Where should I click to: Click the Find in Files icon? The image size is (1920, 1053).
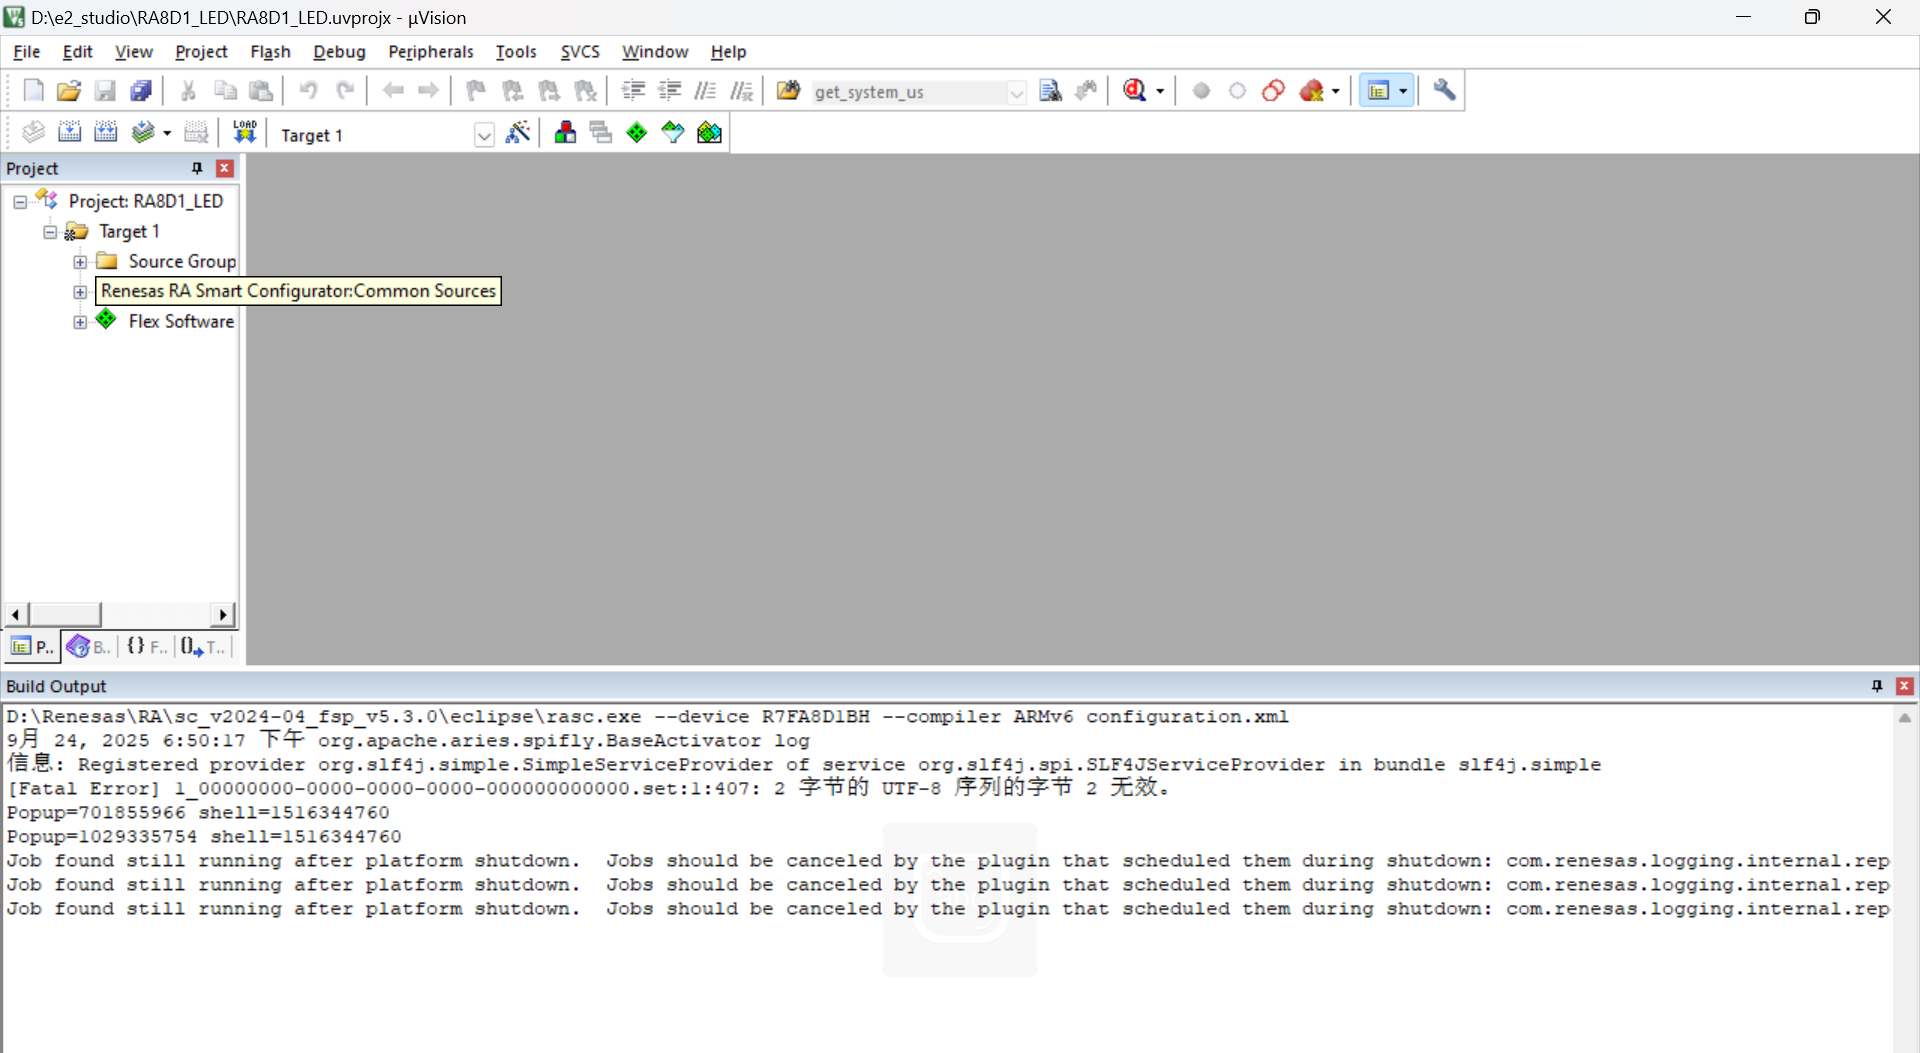pyautogui.click(x=1050, y=91)
